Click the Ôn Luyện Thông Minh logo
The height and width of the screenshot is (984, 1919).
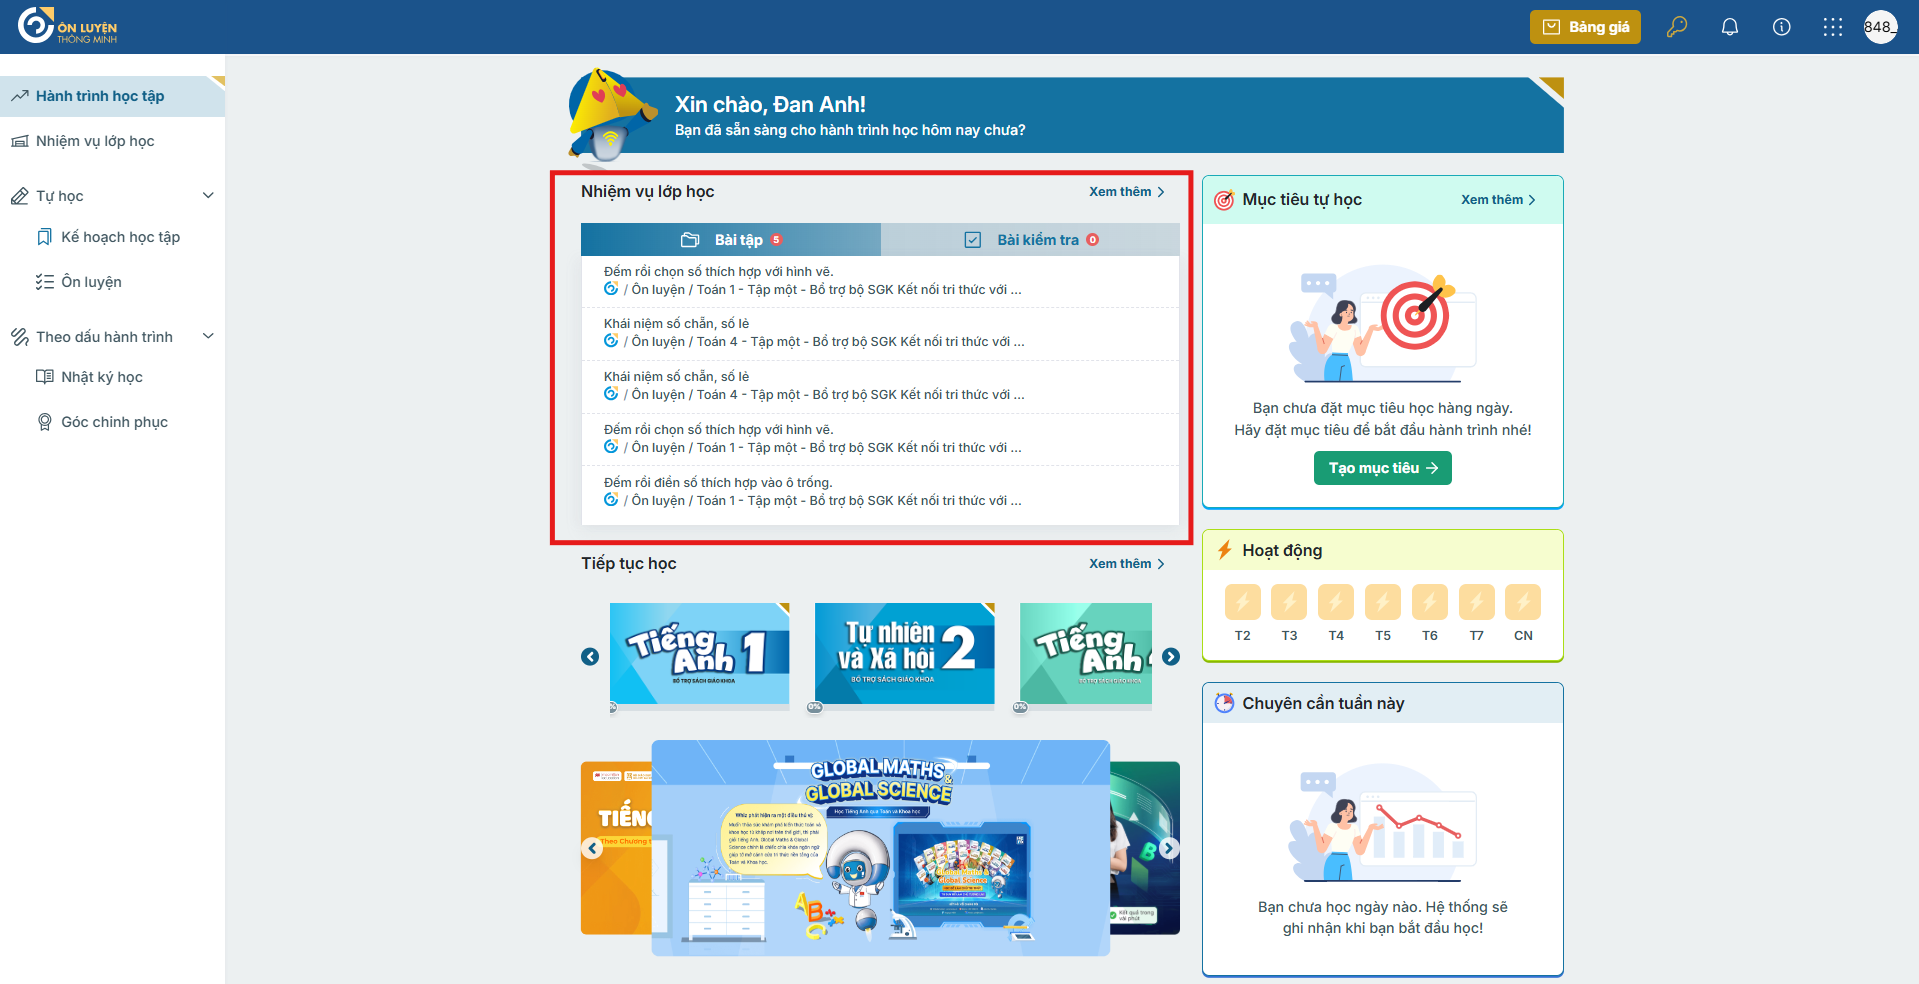68,26
